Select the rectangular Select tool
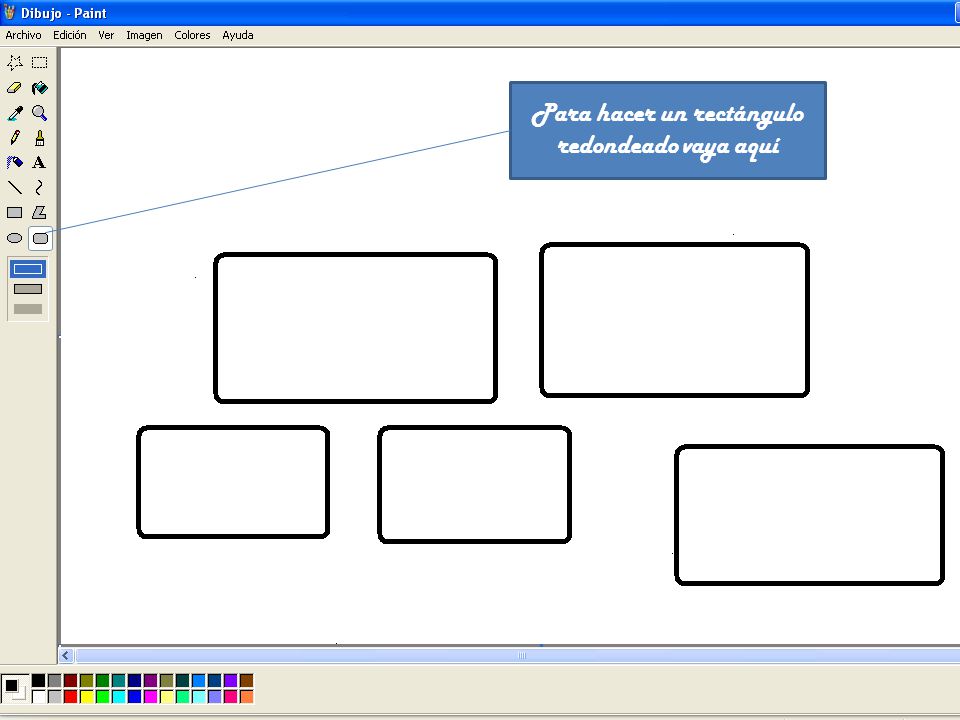Viewport: 960px width, 720px height. point(40,62)
